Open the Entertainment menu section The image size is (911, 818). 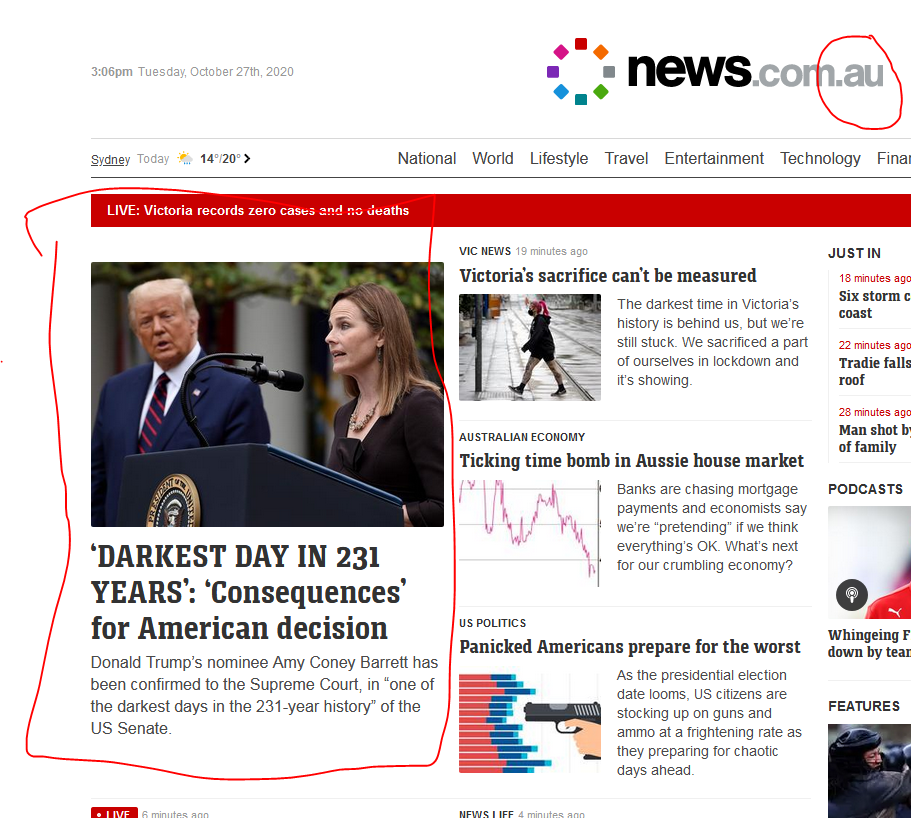(x=714, y=159)
